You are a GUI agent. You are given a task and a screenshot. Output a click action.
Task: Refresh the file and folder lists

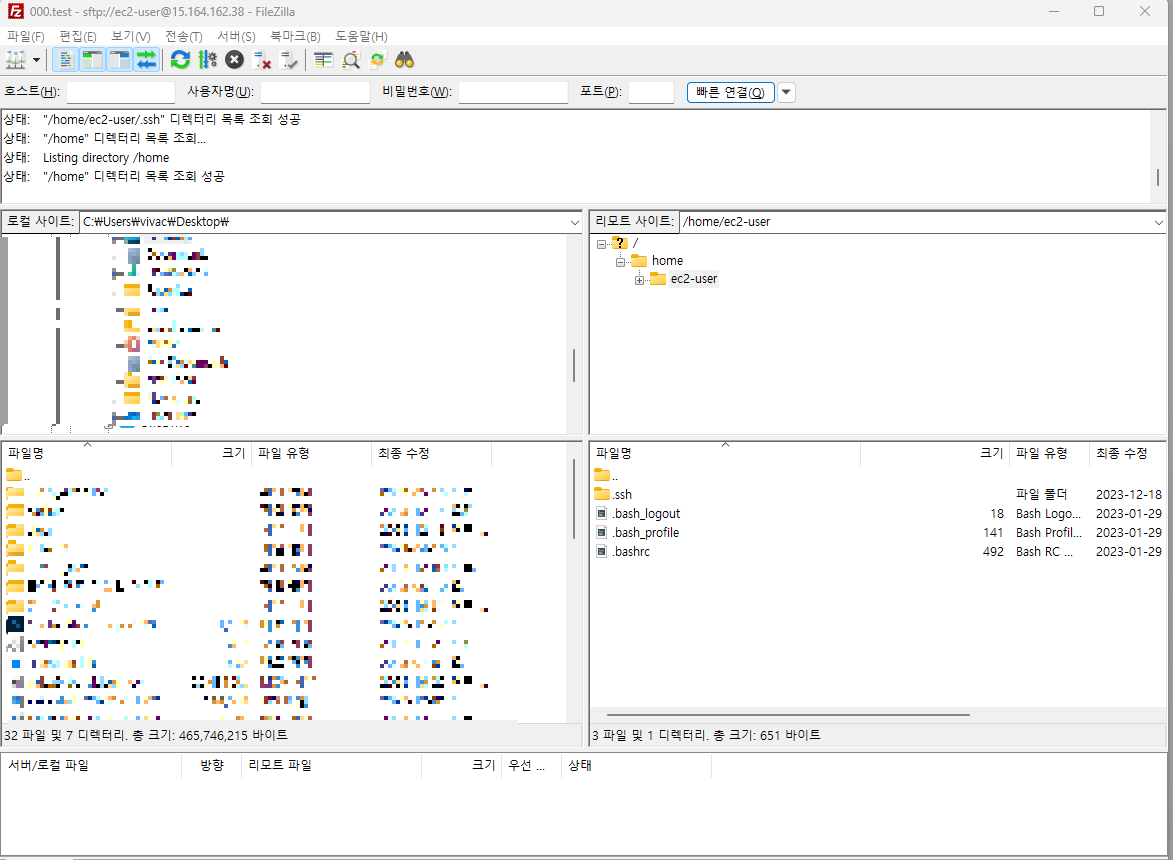(180, 60)
